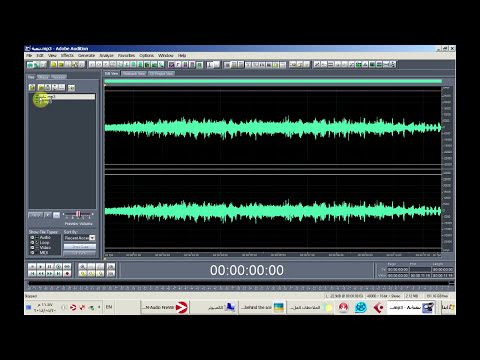Switch to the Edit View tab

pyautogui.click(x=112, y=73)
